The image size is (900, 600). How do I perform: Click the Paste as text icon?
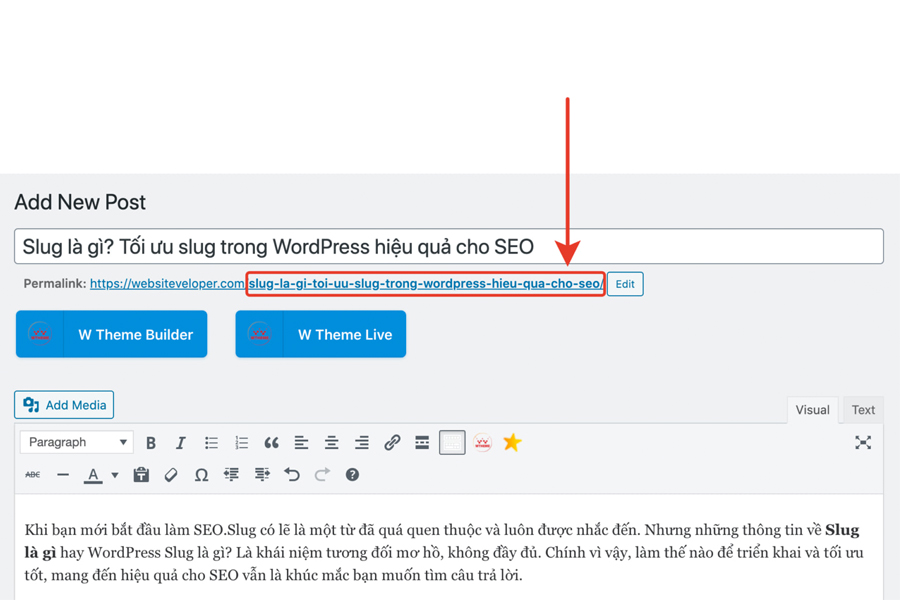[141, 475]
